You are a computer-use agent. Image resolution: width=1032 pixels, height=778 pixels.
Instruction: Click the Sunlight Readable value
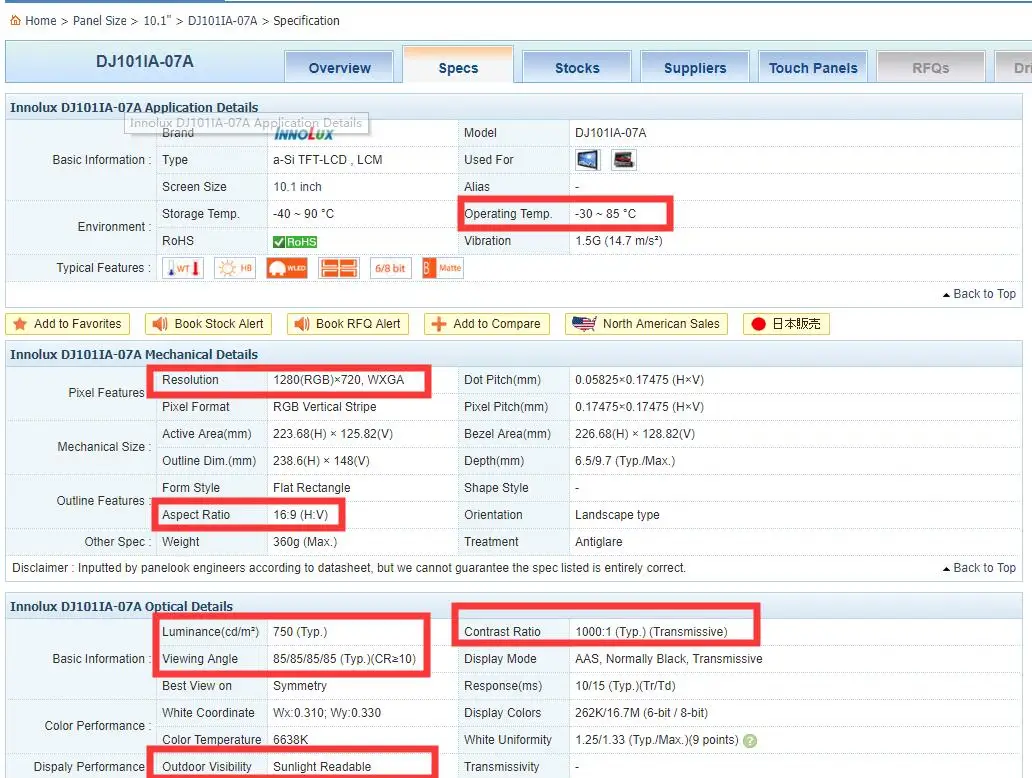coord(322,767)
